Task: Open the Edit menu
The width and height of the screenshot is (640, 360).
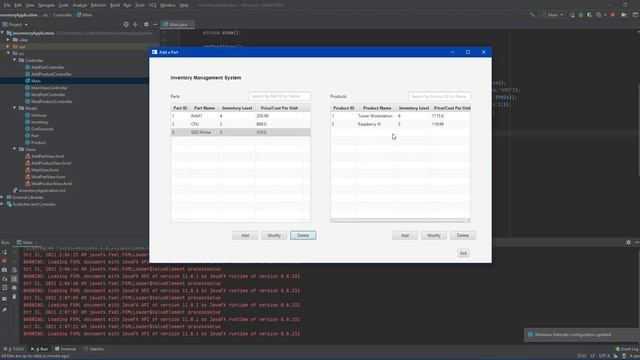Action: [18, 5]
